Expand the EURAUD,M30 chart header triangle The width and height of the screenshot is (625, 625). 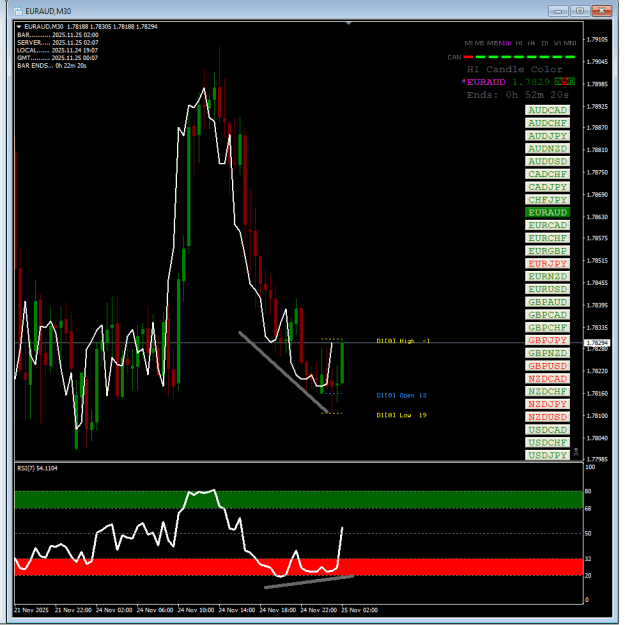click(19, 27)
